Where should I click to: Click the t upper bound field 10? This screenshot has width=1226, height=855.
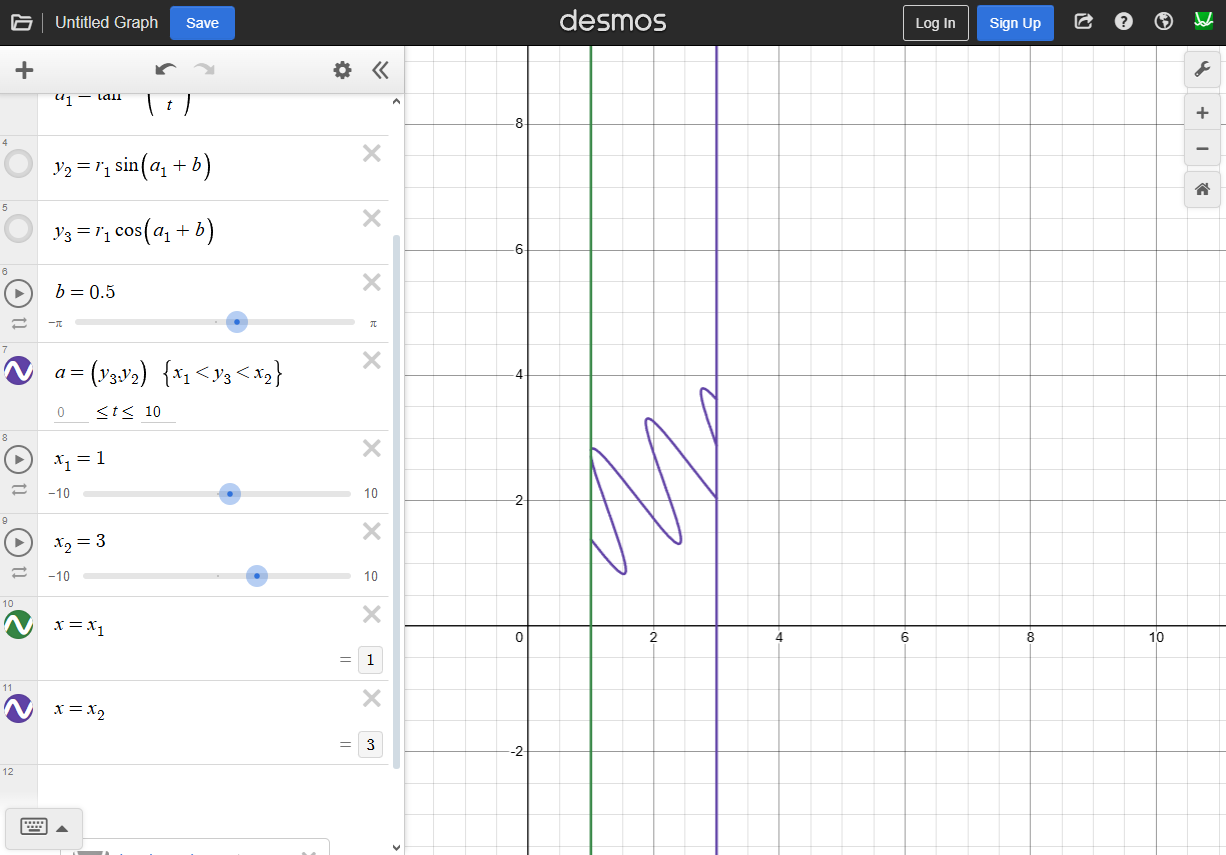pyautogui.click(x=157, y=412)
